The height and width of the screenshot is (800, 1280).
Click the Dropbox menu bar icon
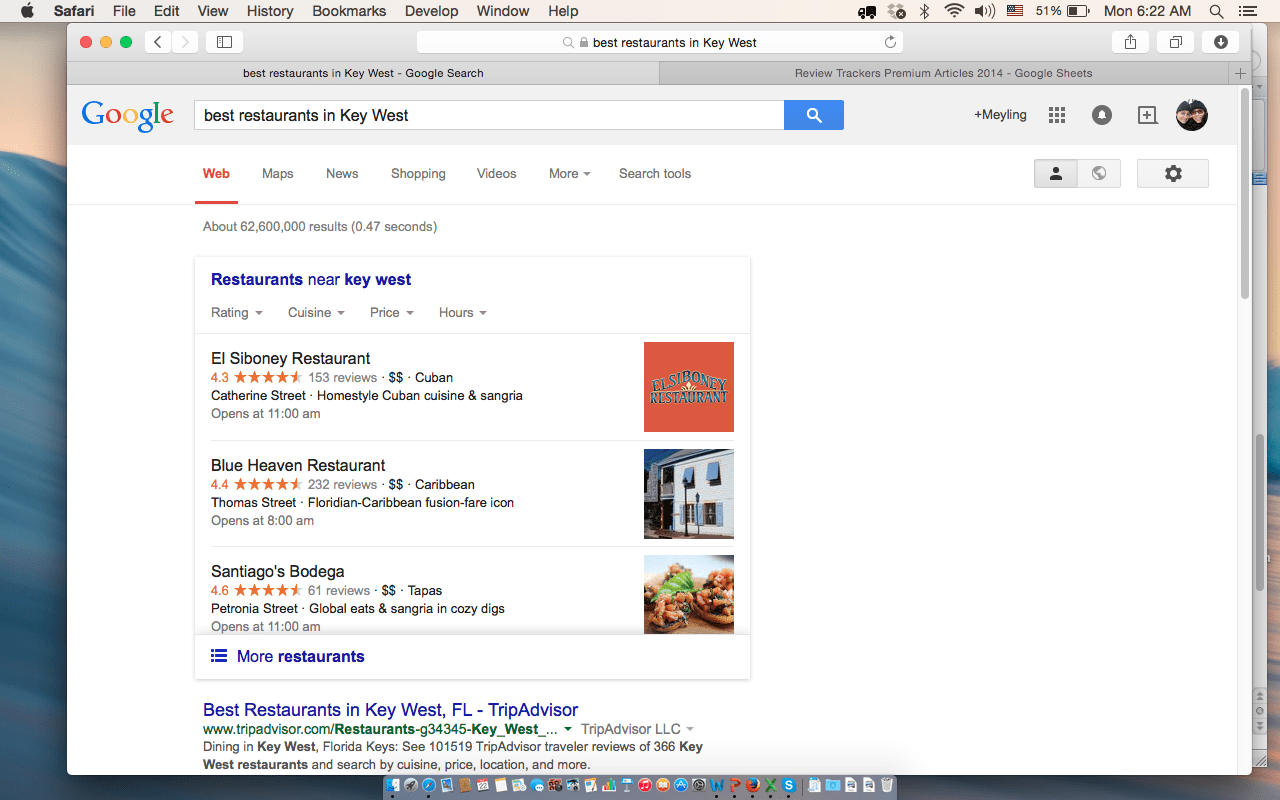tap(897, 11)
